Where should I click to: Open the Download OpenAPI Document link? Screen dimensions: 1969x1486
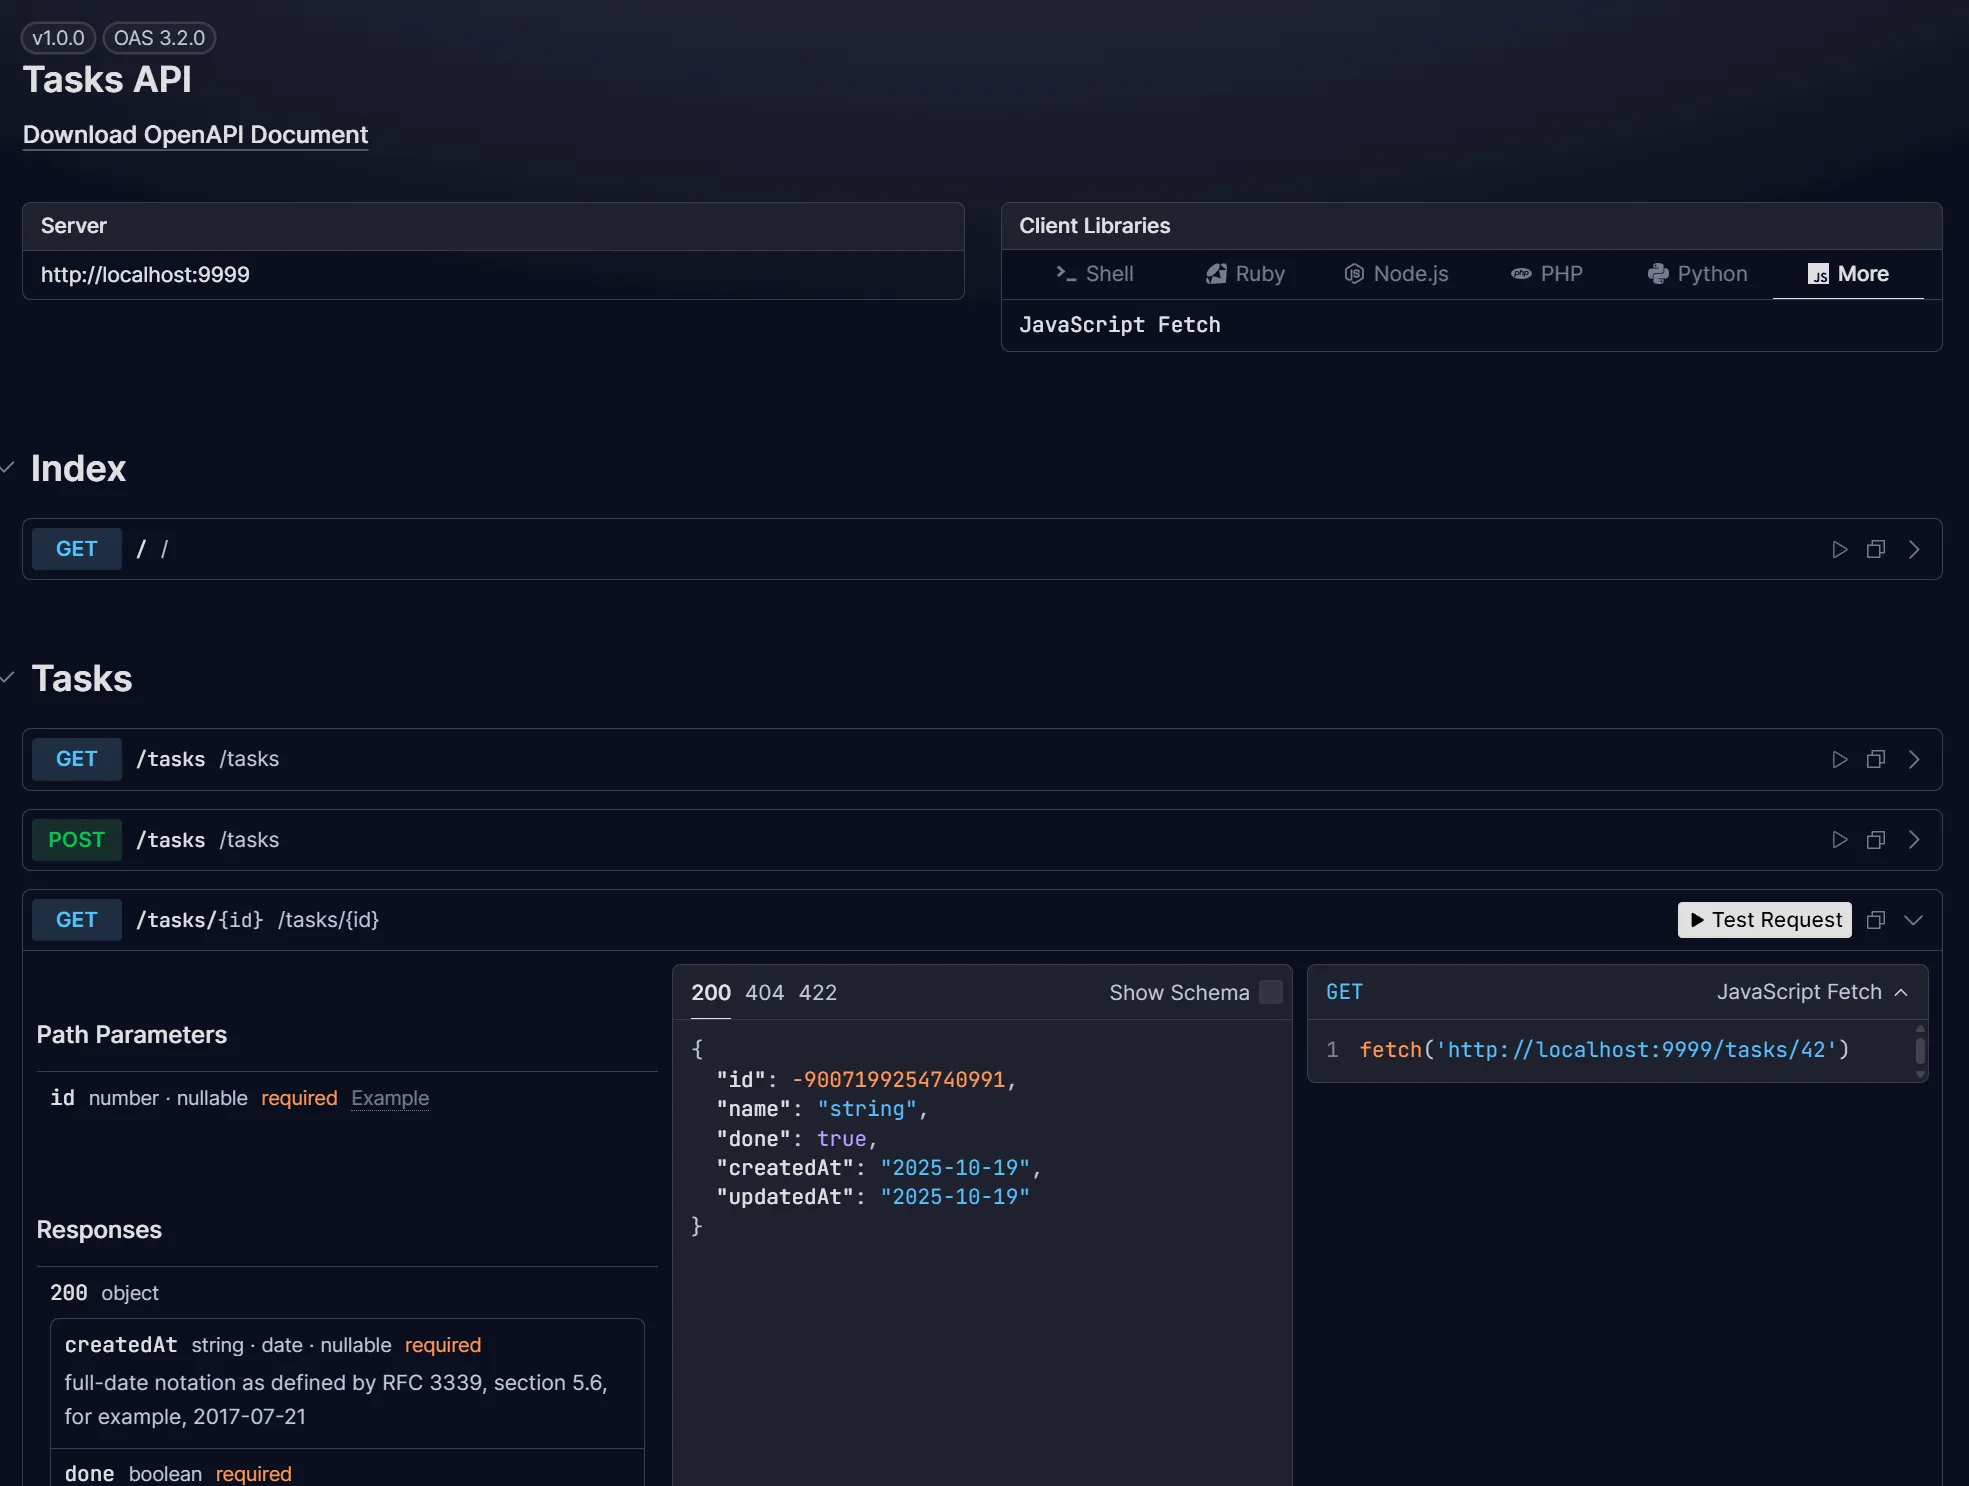(x=195, y=135)
